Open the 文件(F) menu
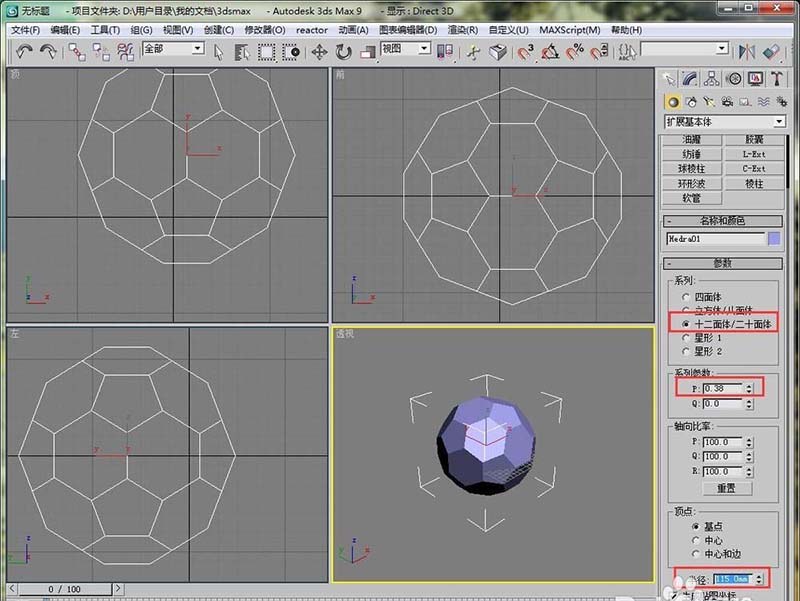The height and width of the screenshot is (601, 800). 26,30
